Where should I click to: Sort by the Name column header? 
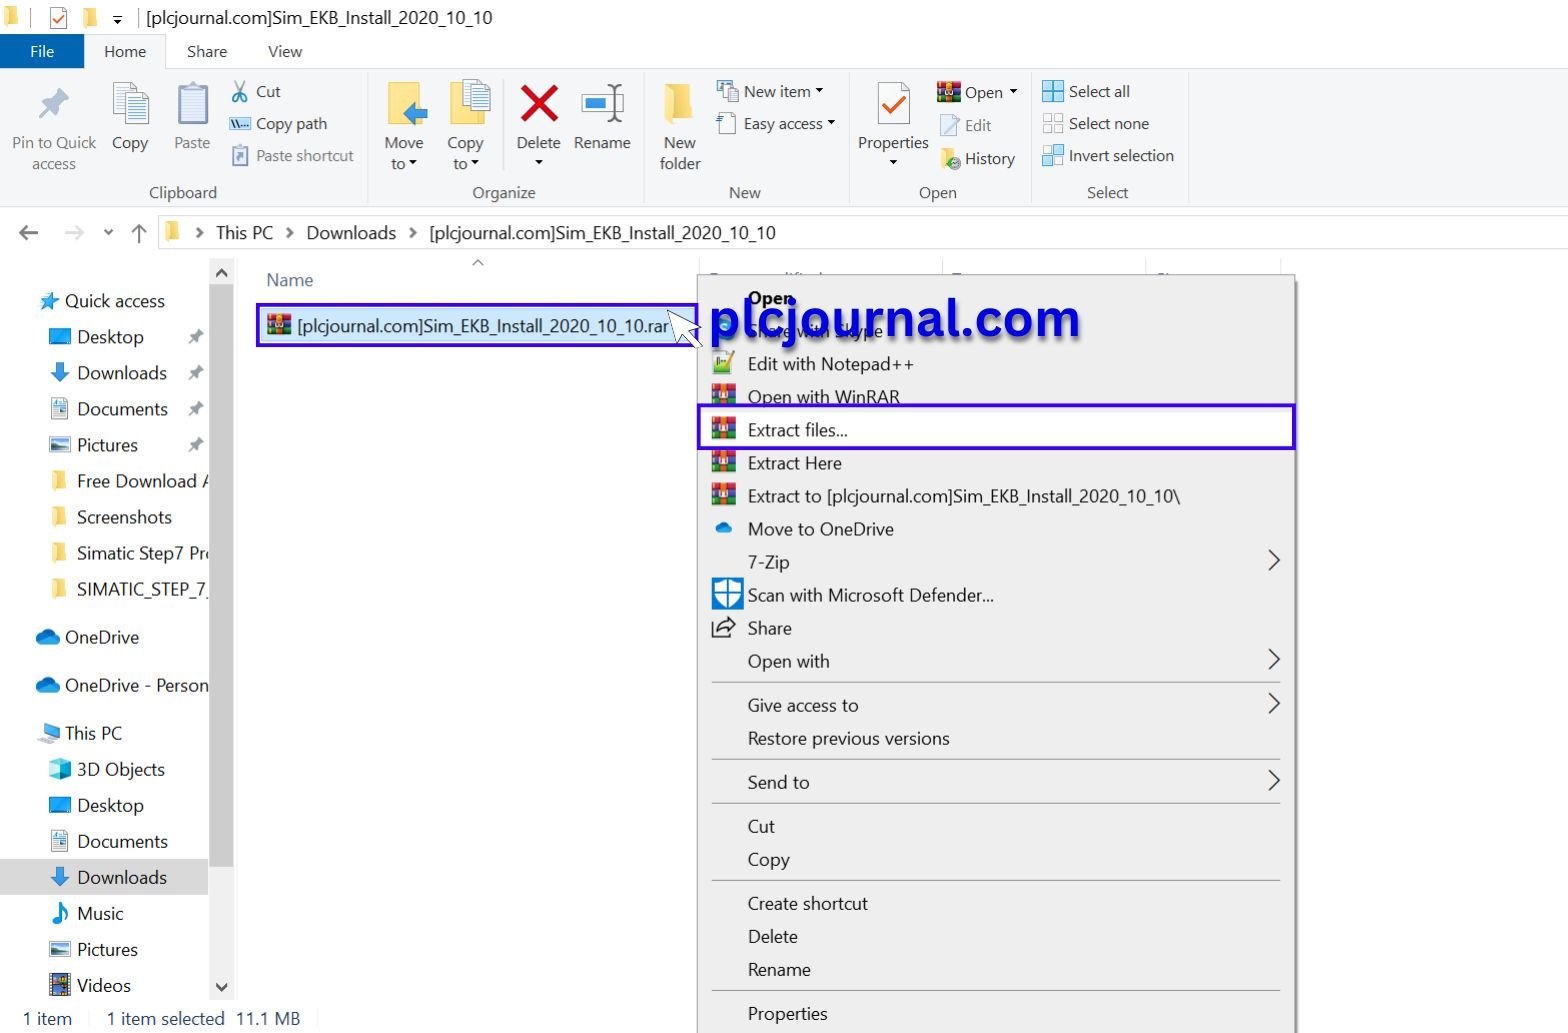[289, 280]
